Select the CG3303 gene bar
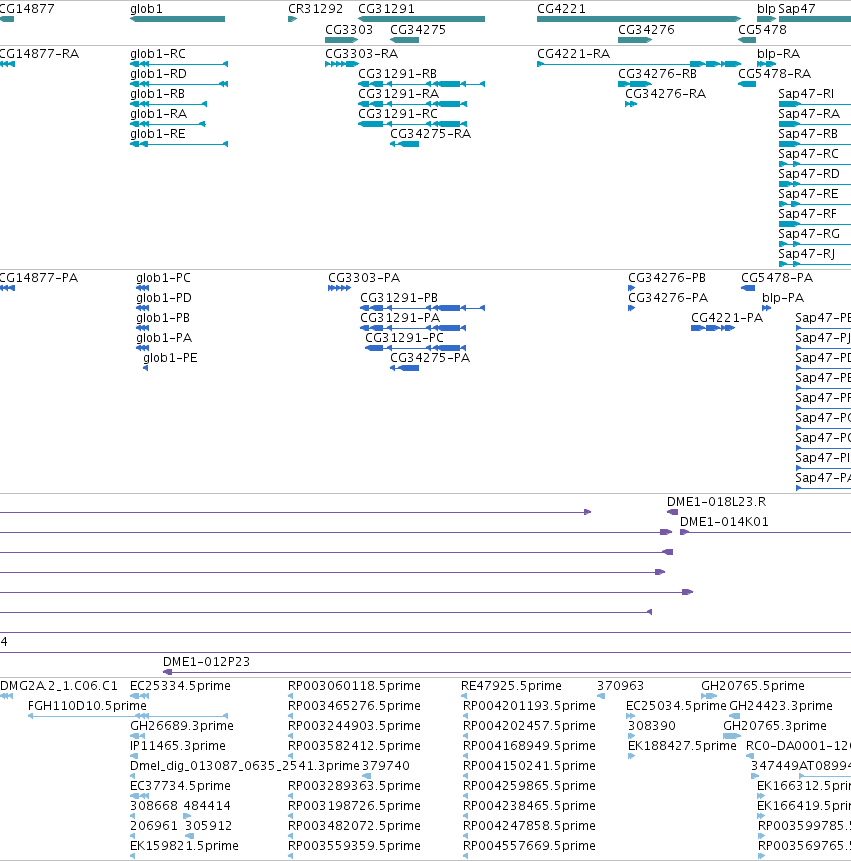The image size is (851, 861). [x=341, y=40]
